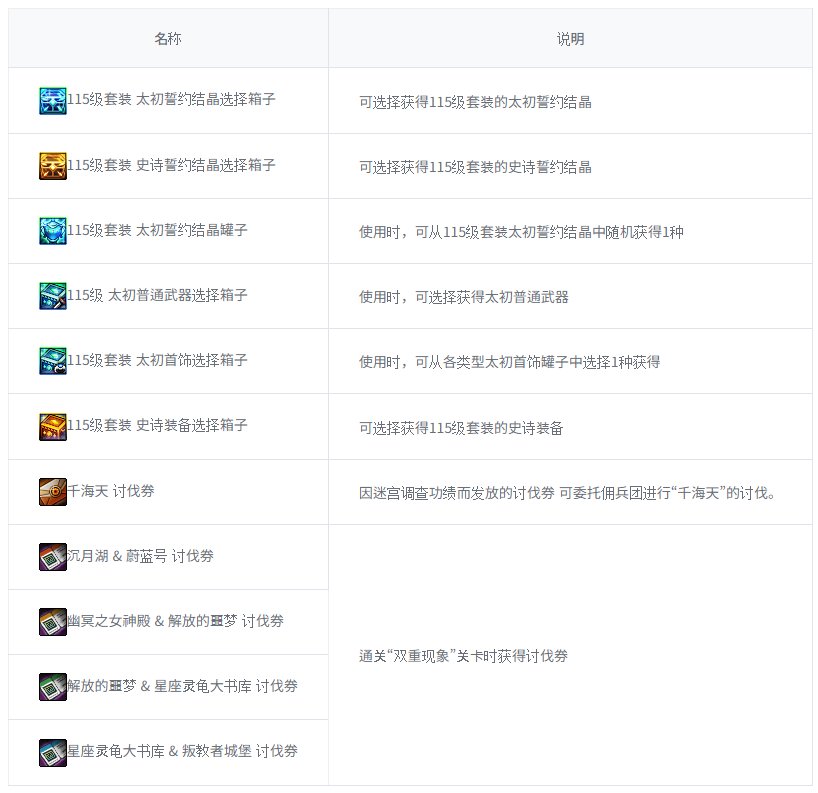Screen dimensions: 818x793
Task: Click the 说明 column header
Action: pos(570,39)
